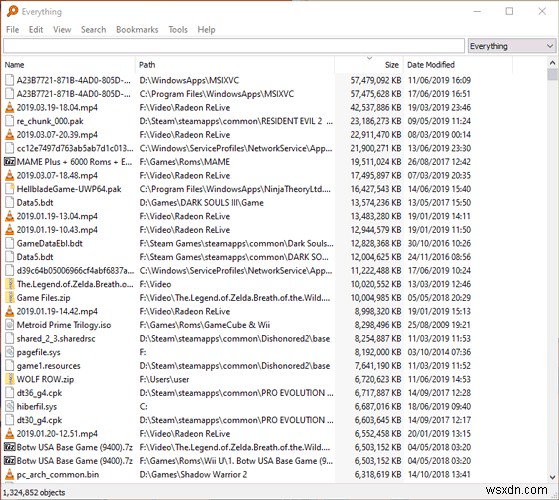Click file icon of dt30_g4.cpk
The height and width of the screenshot is (500, 559).
(10, 420)
